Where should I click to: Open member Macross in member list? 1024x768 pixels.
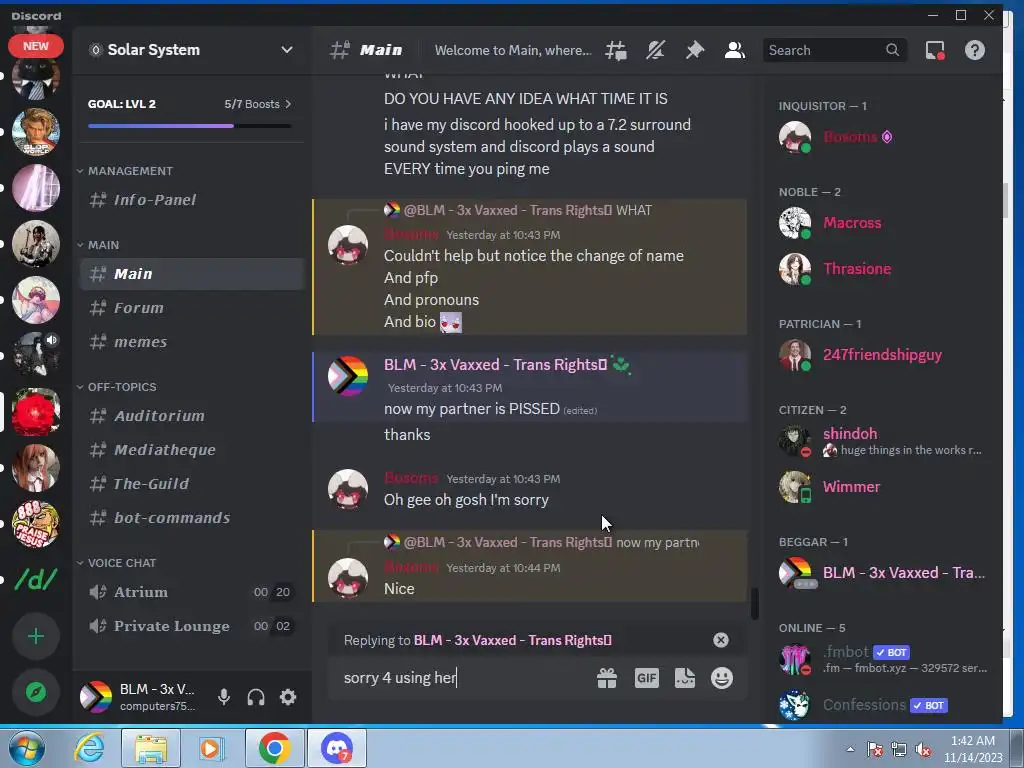pyautogui.click(x=883, y=223)
